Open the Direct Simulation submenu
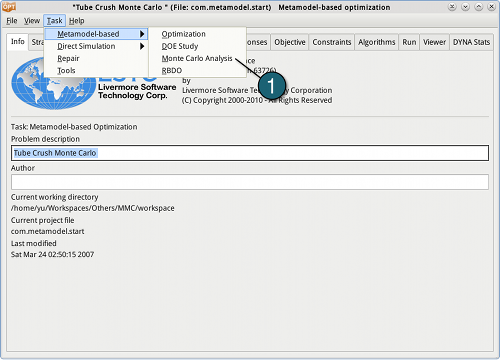 click(x=96, y=46)
